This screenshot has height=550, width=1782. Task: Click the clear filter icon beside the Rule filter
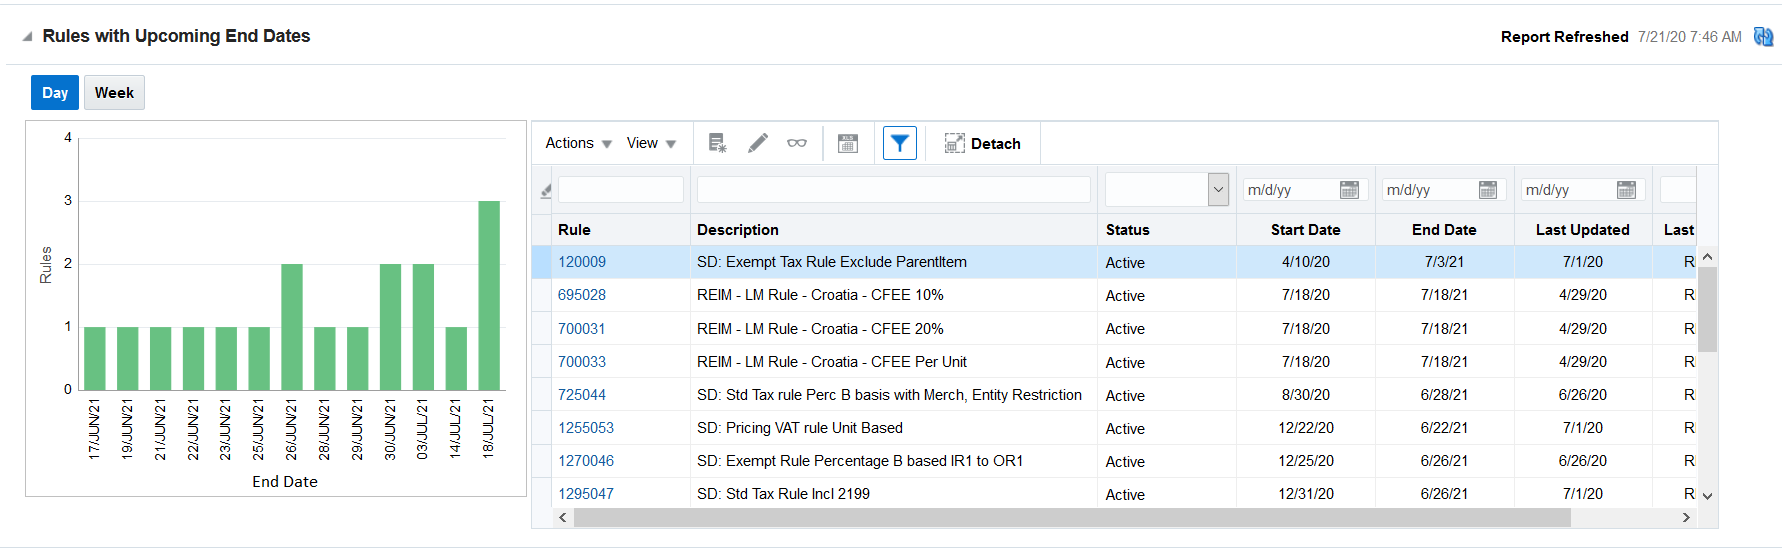545,190
